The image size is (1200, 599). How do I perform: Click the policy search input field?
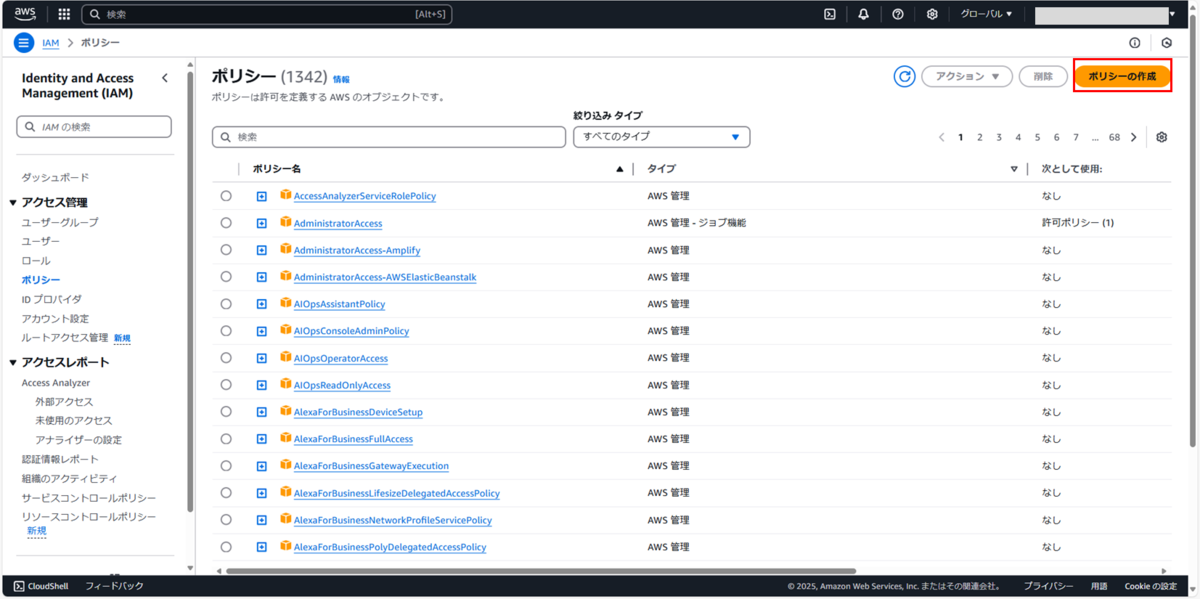click(x=389, y=137)
